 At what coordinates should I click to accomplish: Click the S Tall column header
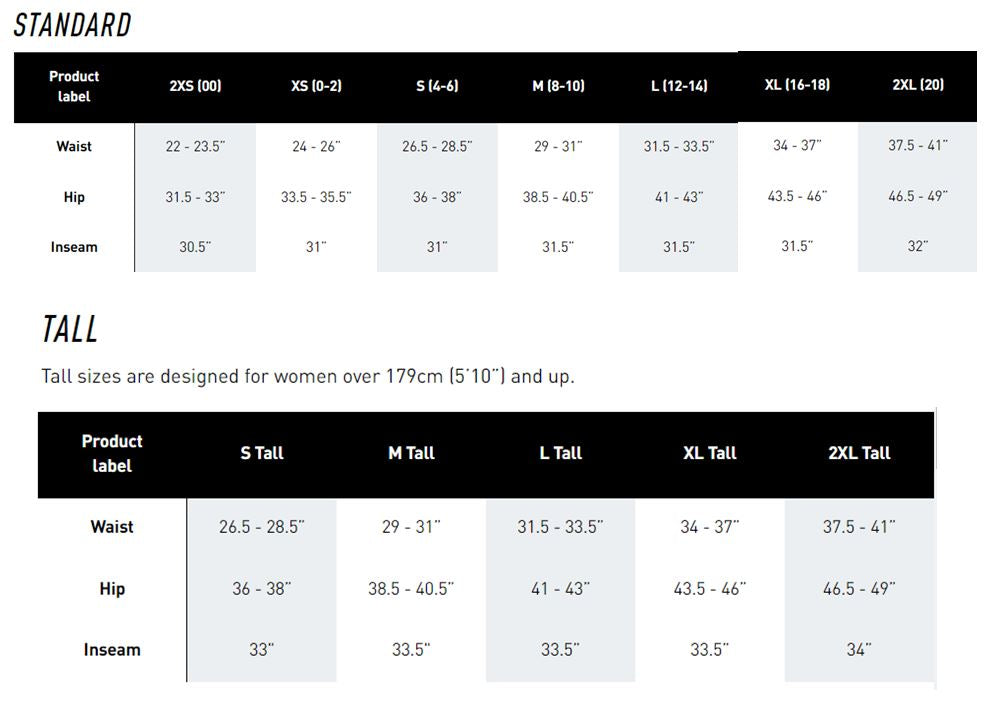point(262,453)
